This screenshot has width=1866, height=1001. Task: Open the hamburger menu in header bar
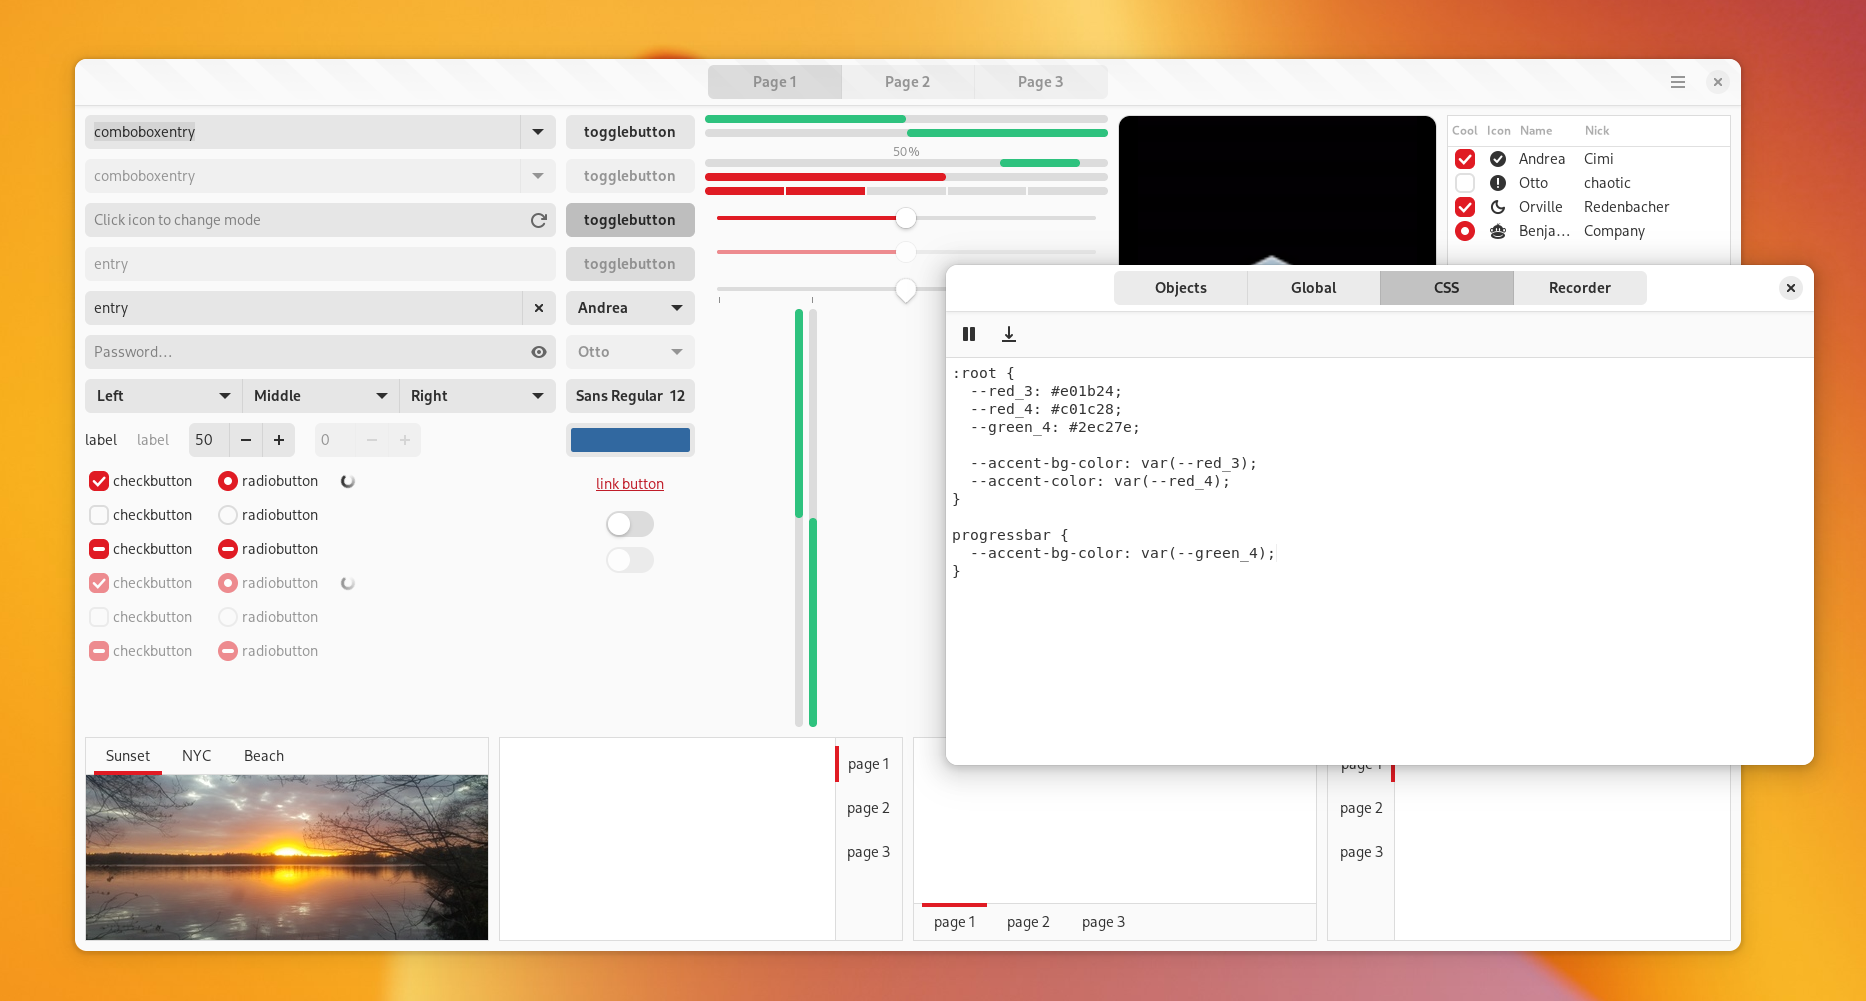(1678, 82)
